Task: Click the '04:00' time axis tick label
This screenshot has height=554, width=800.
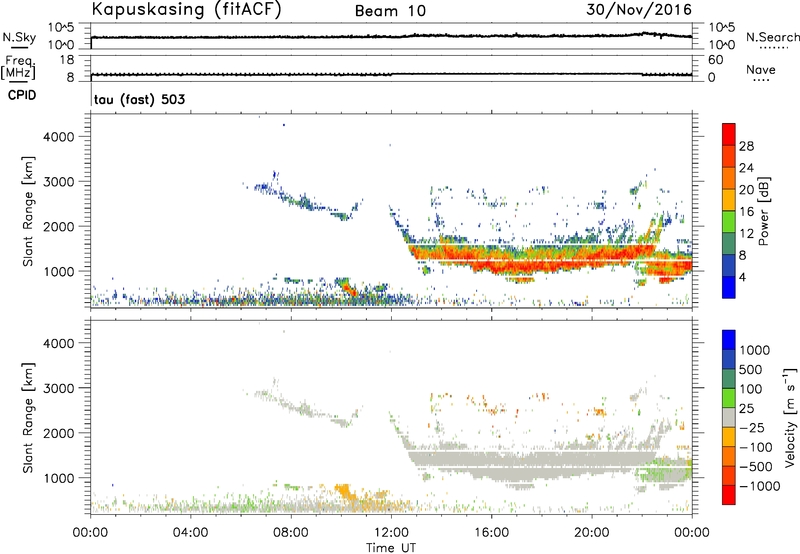Action: tap(190, 533)
